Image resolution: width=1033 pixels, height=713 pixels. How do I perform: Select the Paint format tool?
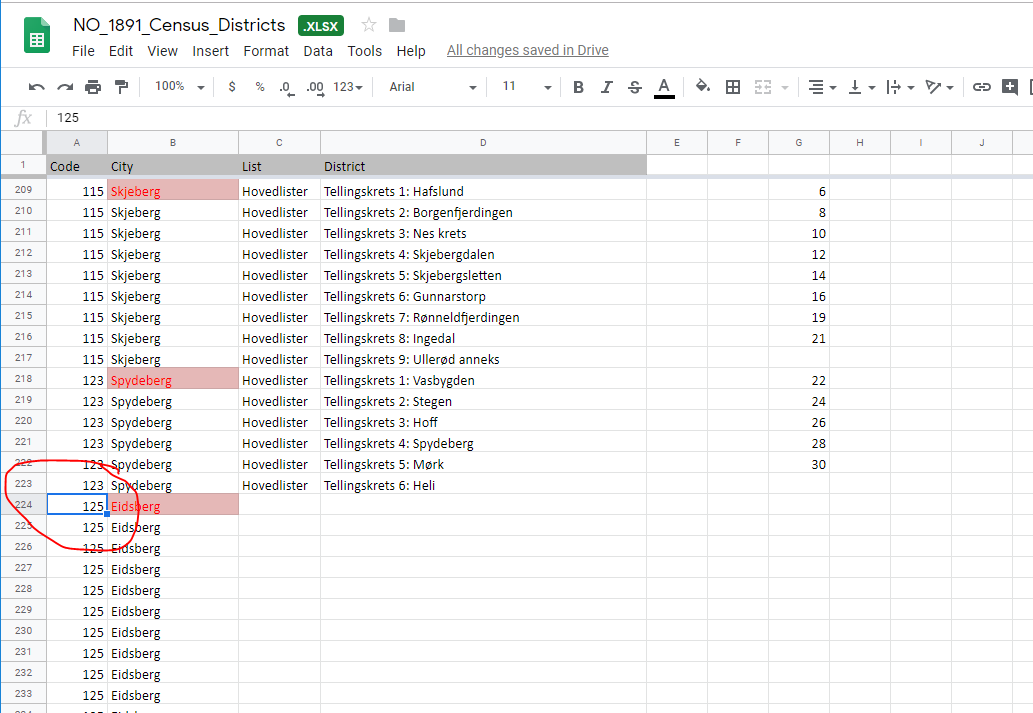[x=121, y=87]
